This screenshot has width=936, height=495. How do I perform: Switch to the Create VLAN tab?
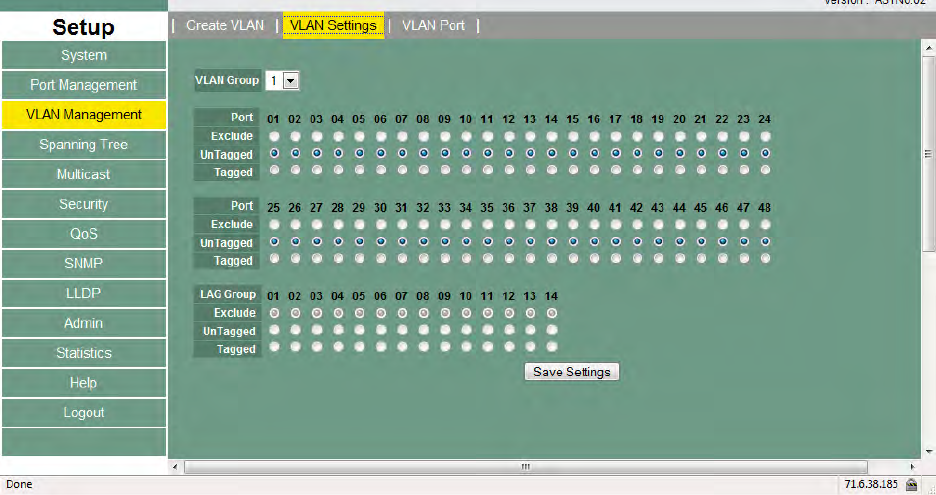coord(225,25)
